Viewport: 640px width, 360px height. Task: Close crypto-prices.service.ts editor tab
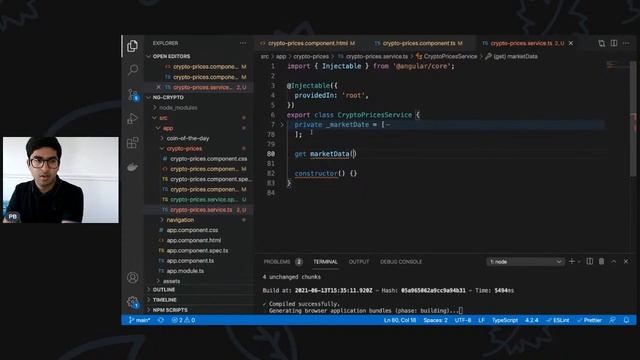point(571,43)
